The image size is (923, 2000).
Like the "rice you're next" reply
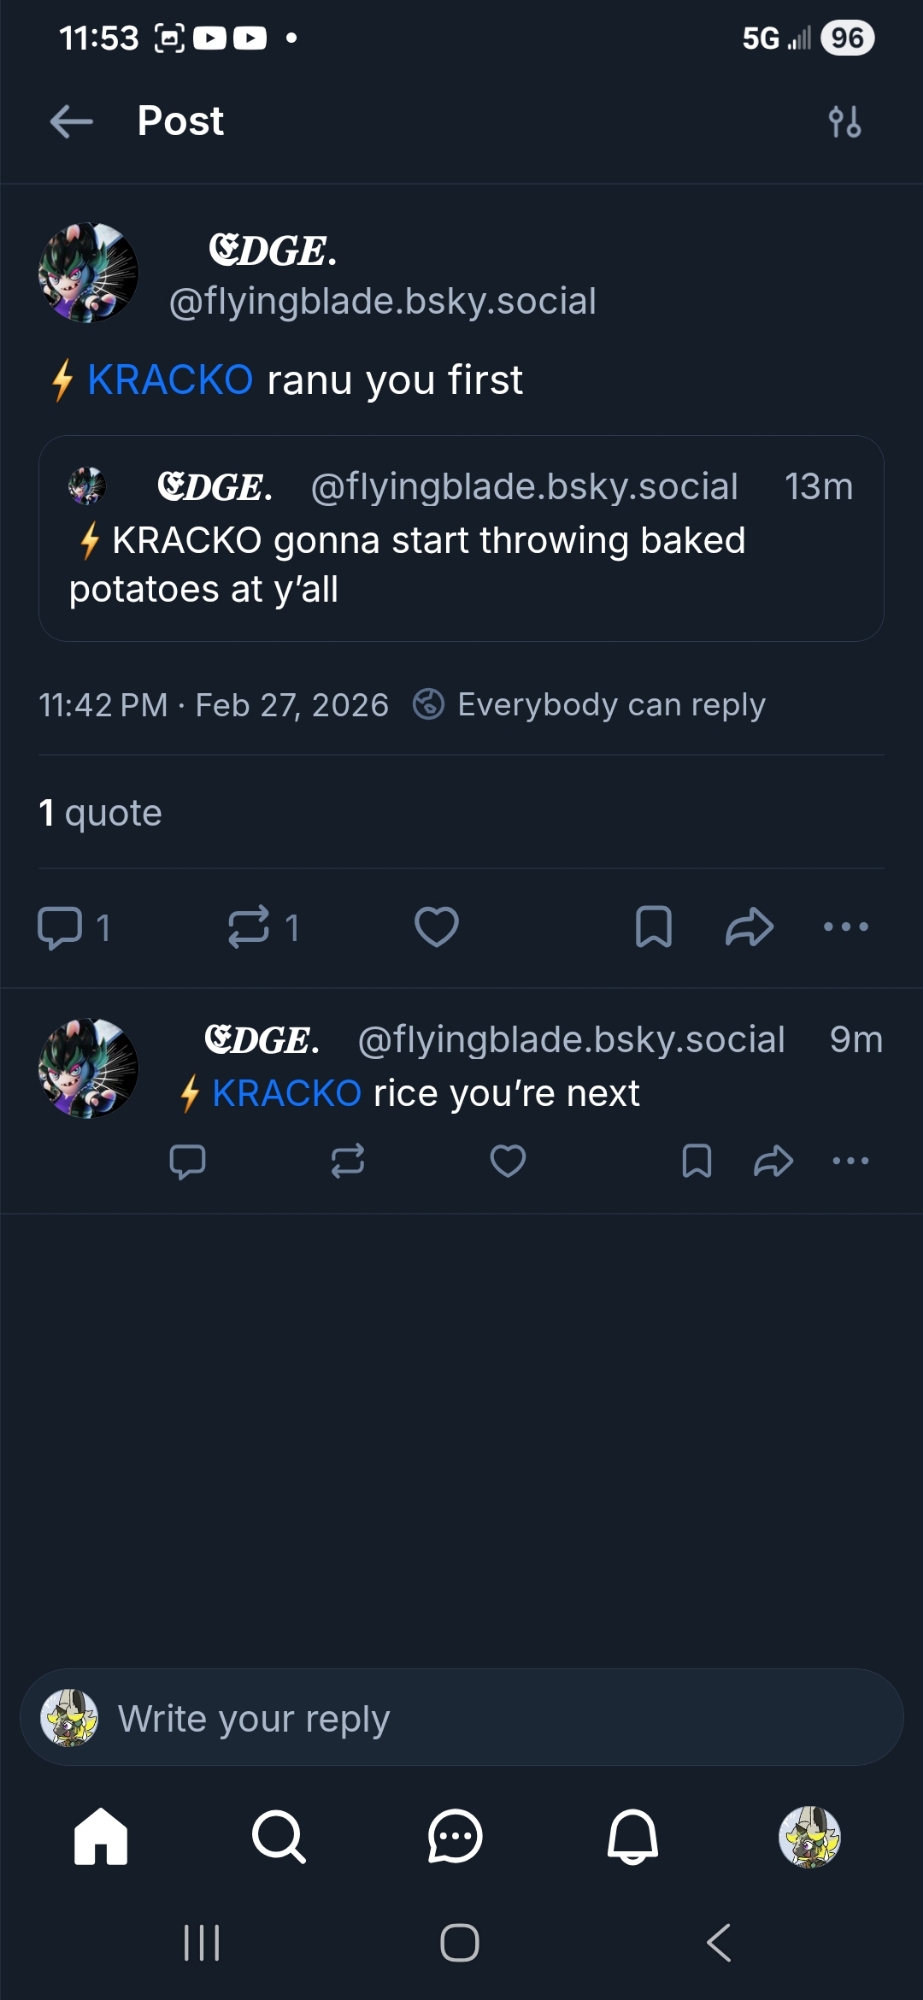point(508,1161)
